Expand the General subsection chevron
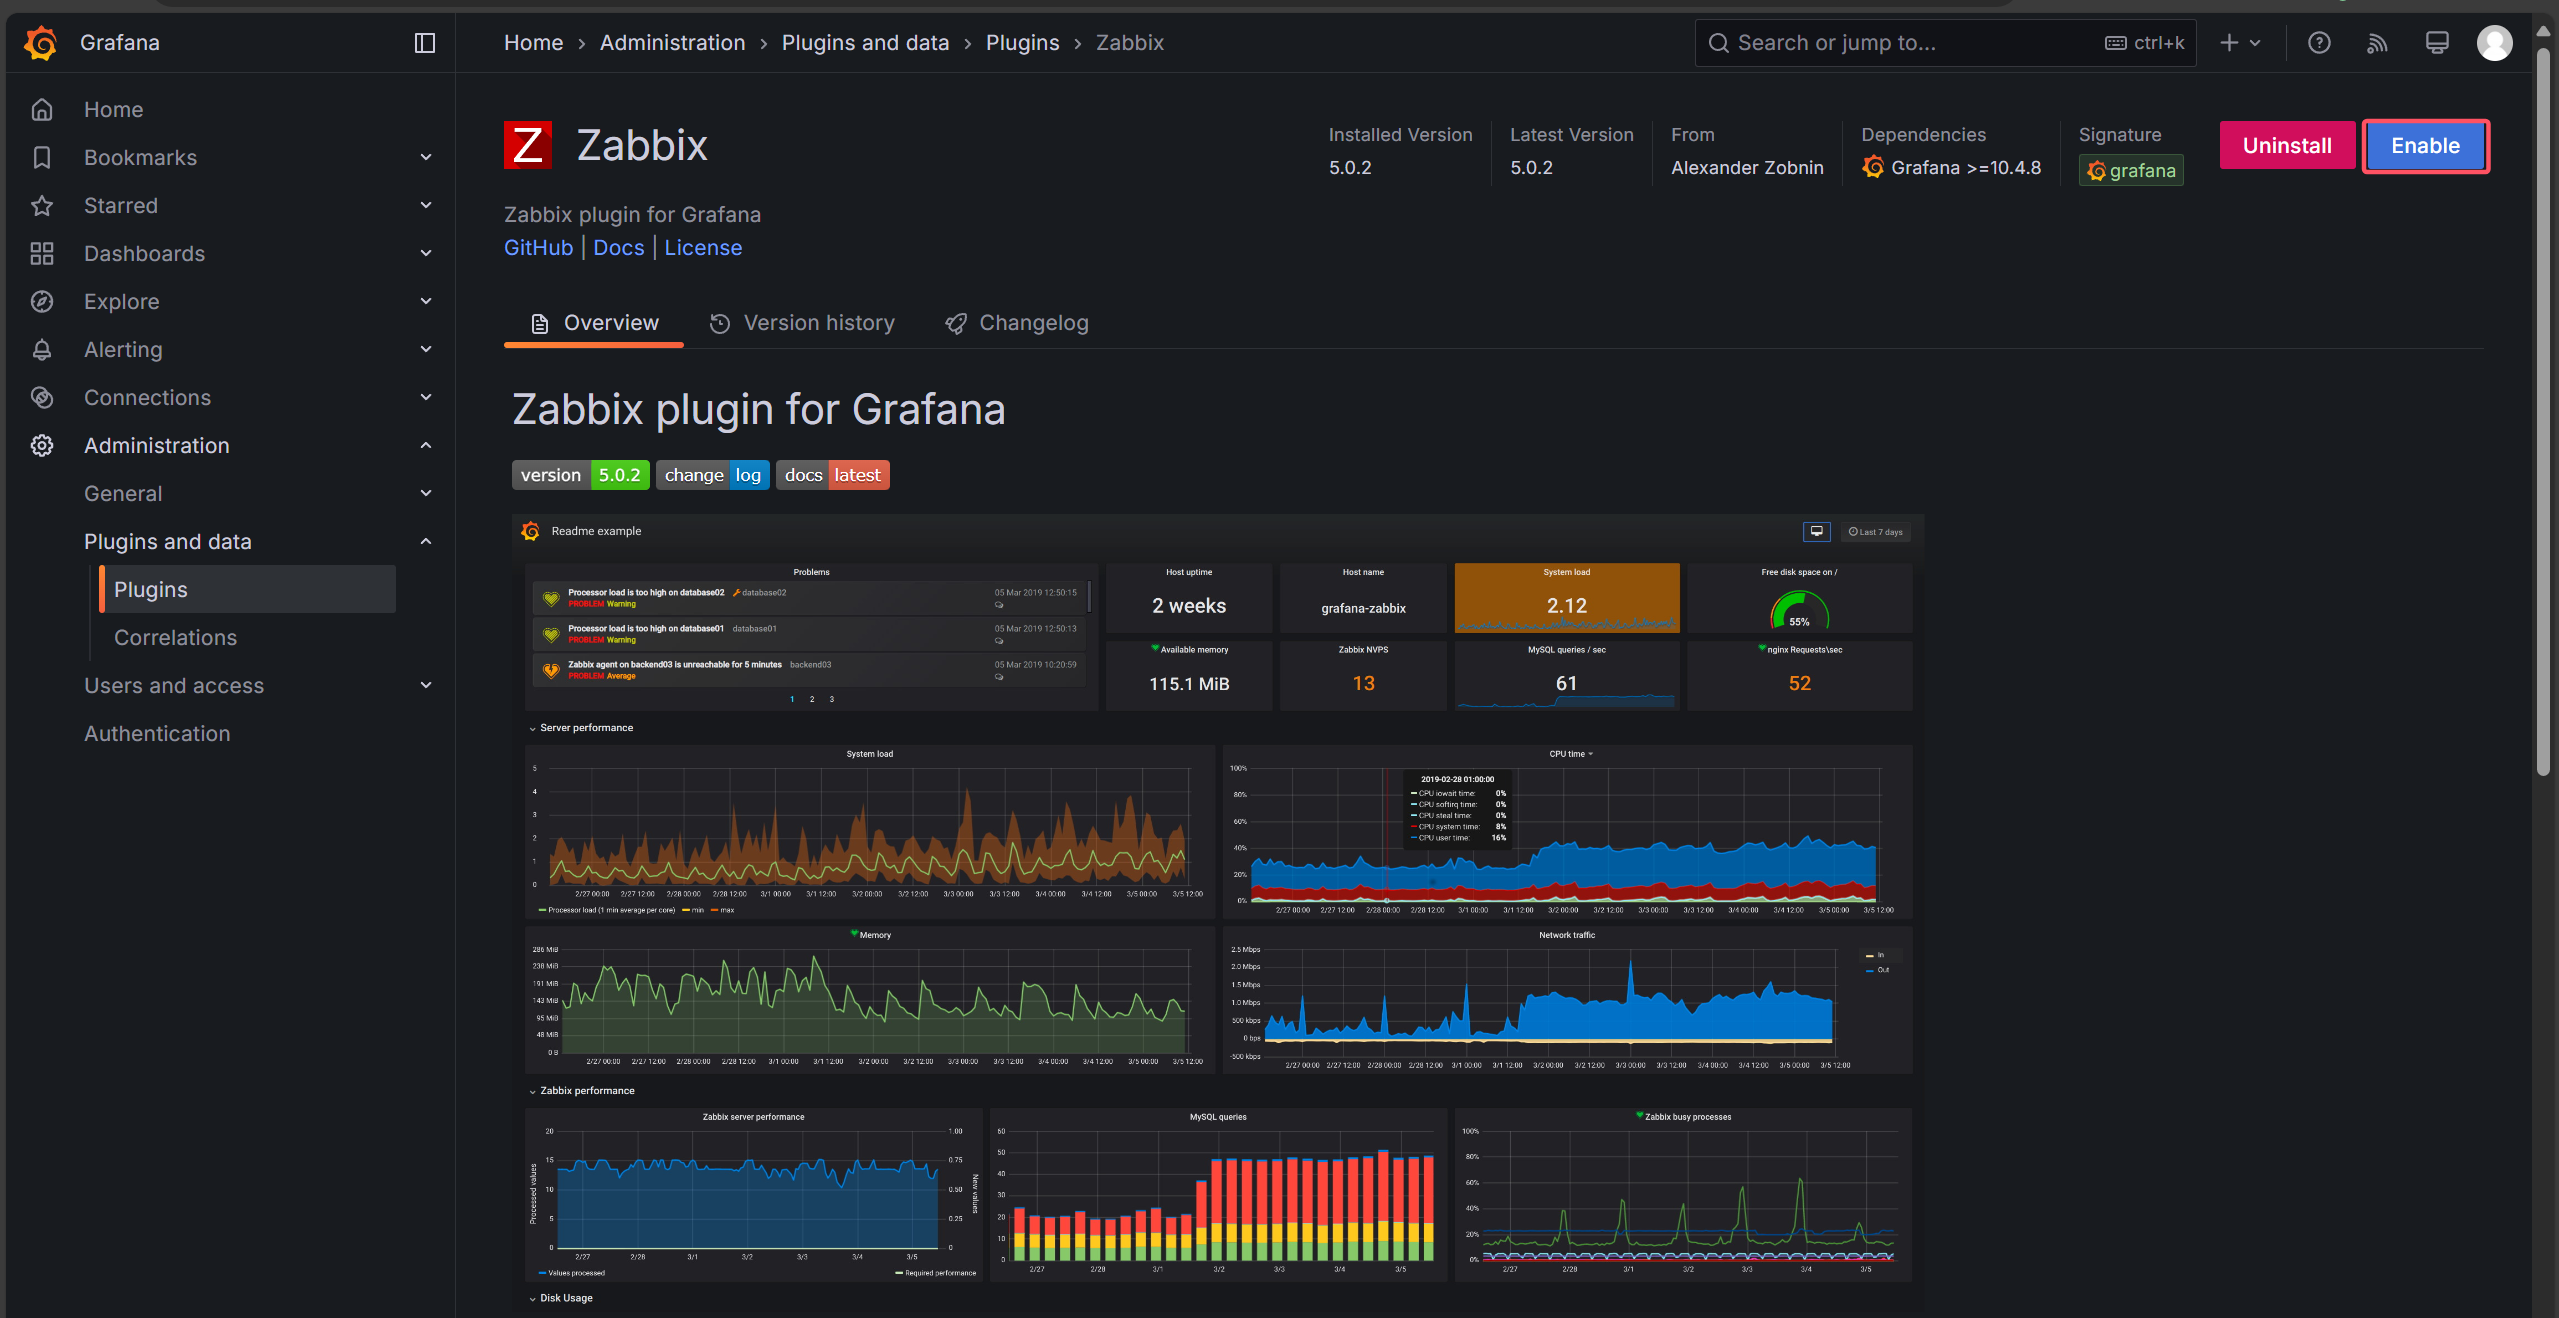Viewport: 2559px width, 1318px height. (x=426, y=494)
